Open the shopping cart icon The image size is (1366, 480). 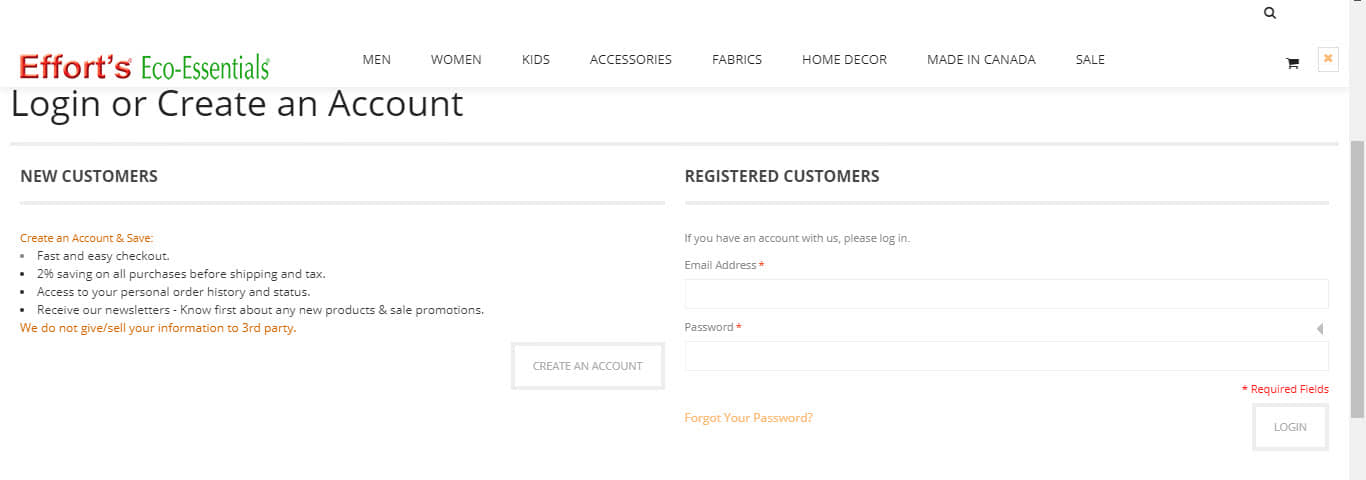click(1292, 63)
